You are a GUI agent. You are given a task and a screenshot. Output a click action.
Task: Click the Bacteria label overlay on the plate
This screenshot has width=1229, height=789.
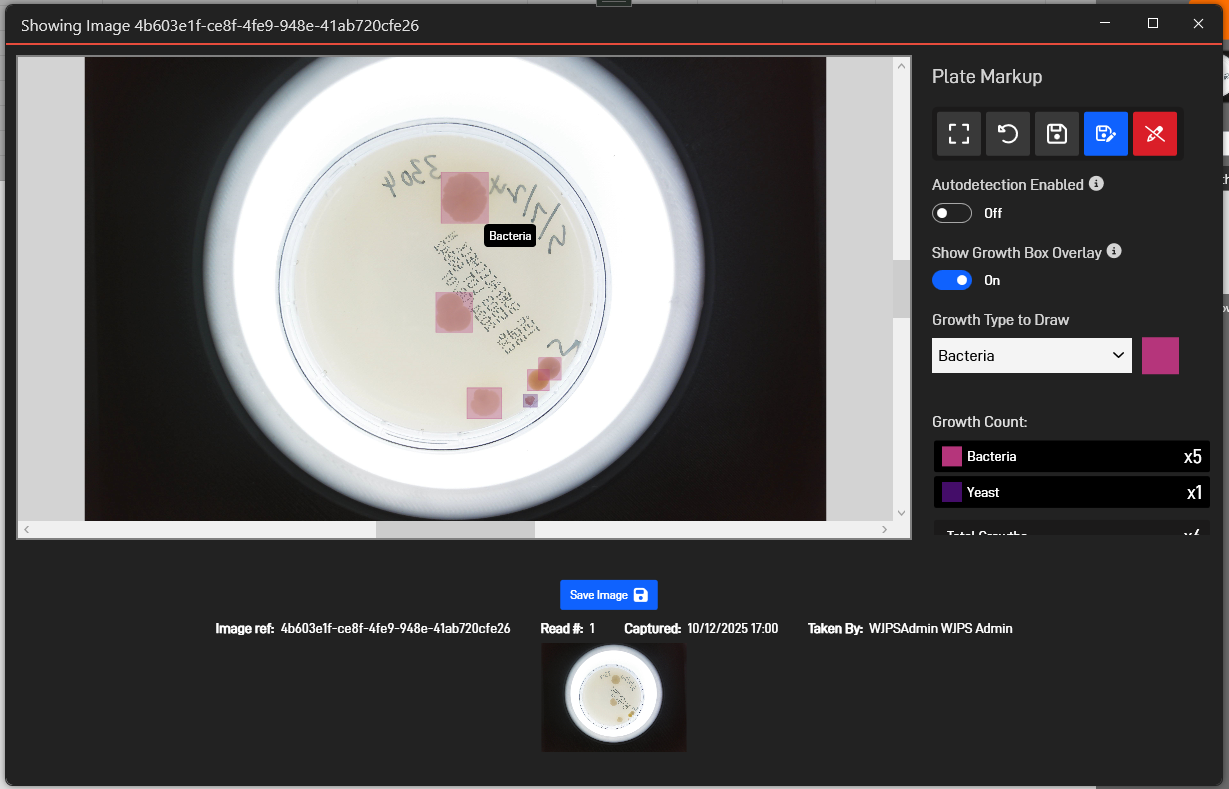510,235
